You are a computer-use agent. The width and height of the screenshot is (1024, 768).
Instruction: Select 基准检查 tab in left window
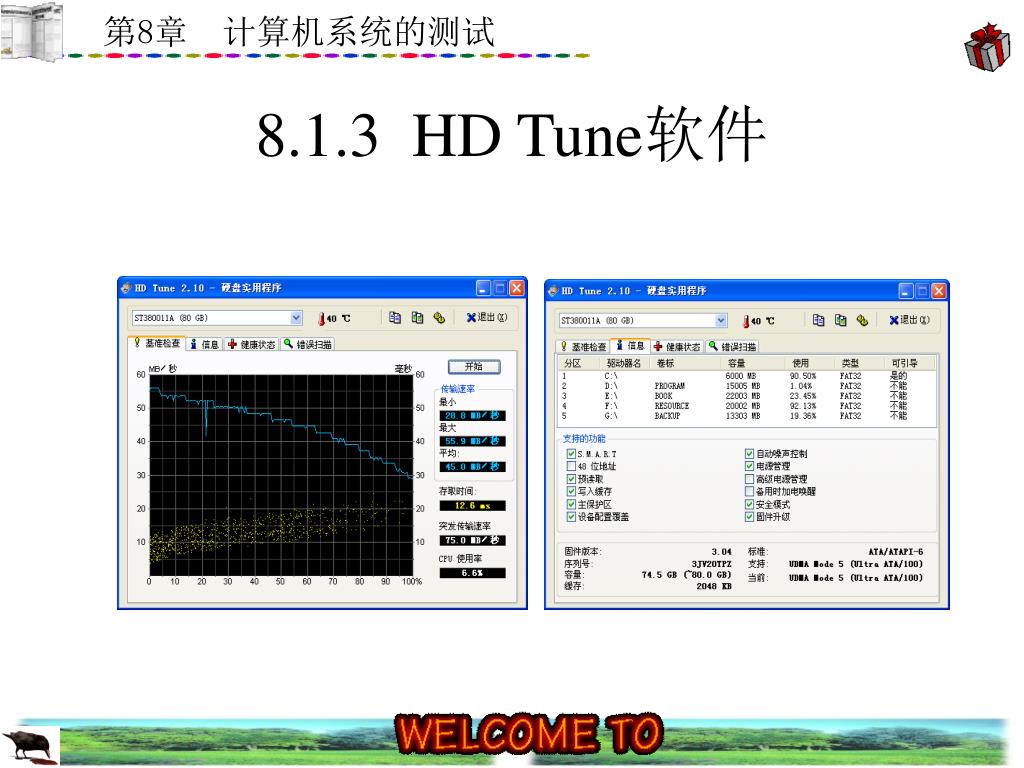pos(157,344)
